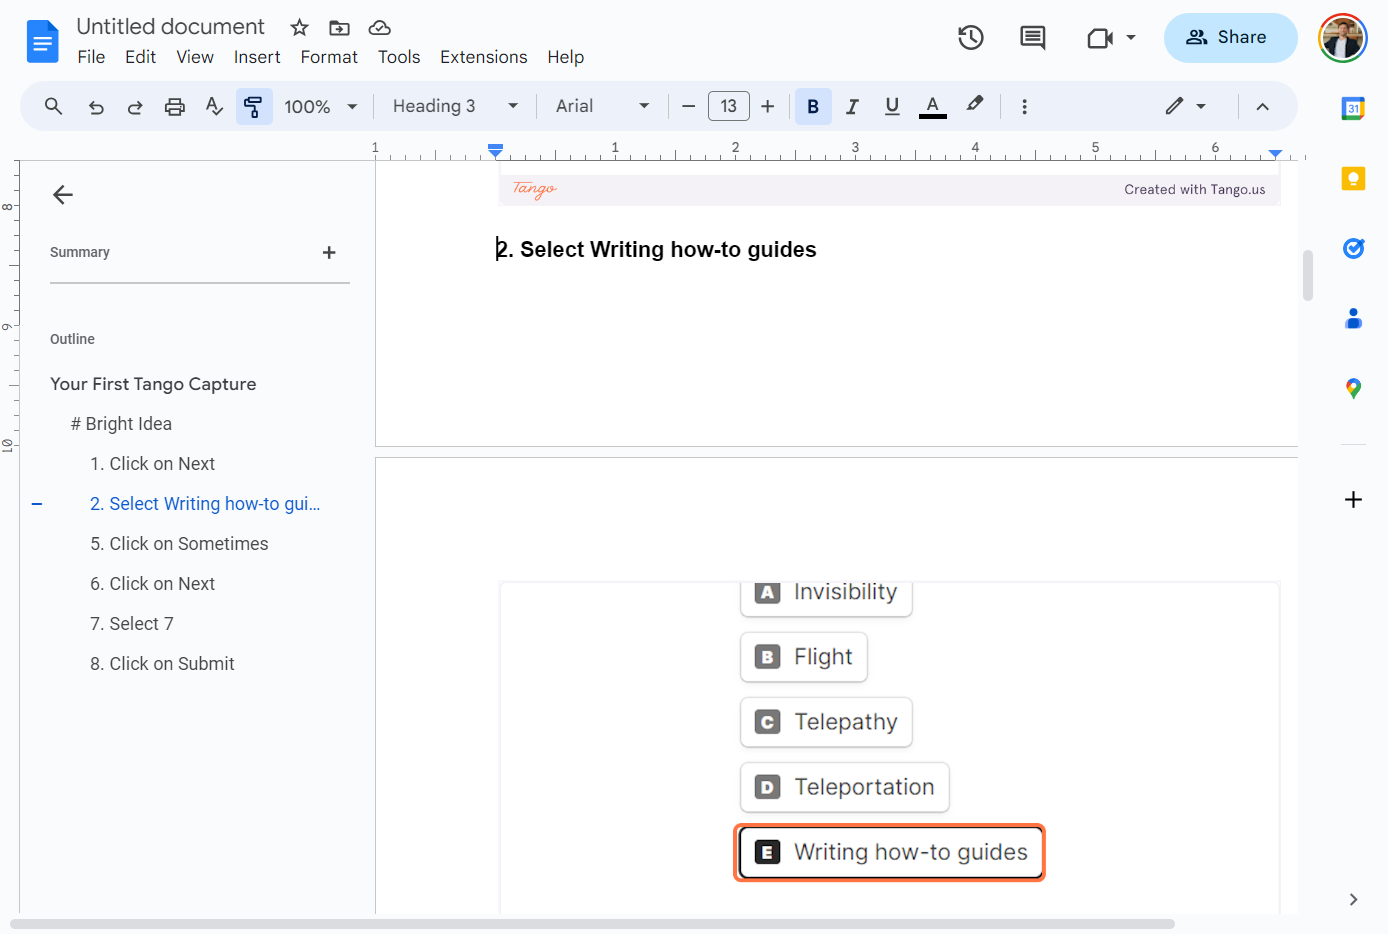
Task: Open Google Maps side panel
Action: click(x=1353, y=388)
